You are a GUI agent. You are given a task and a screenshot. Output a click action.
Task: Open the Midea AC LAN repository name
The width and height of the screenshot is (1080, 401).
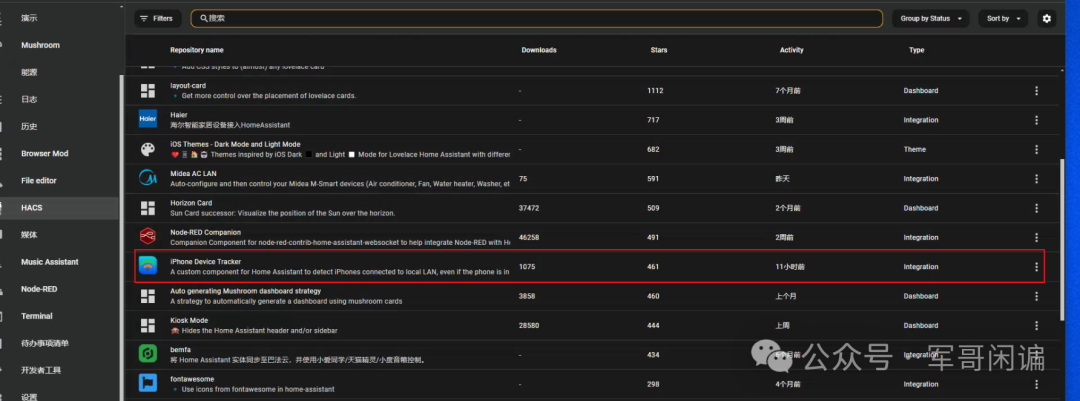click(x=193, y=174)
